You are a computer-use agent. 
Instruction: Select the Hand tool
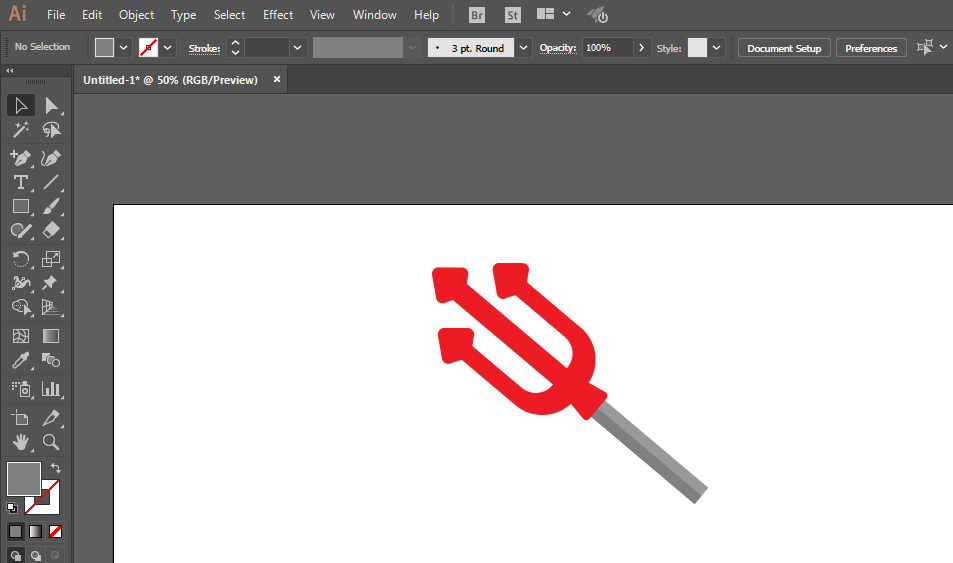21,442
